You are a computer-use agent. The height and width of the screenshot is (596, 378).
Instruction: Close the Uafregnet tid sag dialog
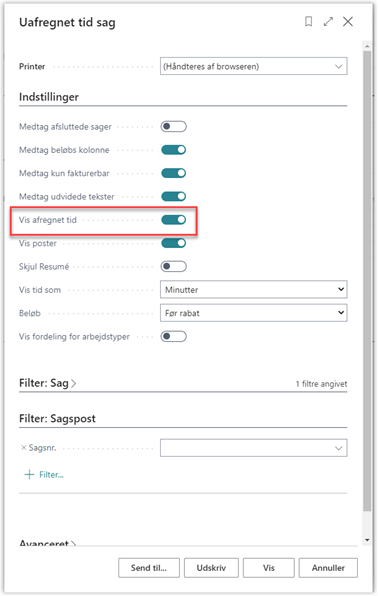(348, 22)
